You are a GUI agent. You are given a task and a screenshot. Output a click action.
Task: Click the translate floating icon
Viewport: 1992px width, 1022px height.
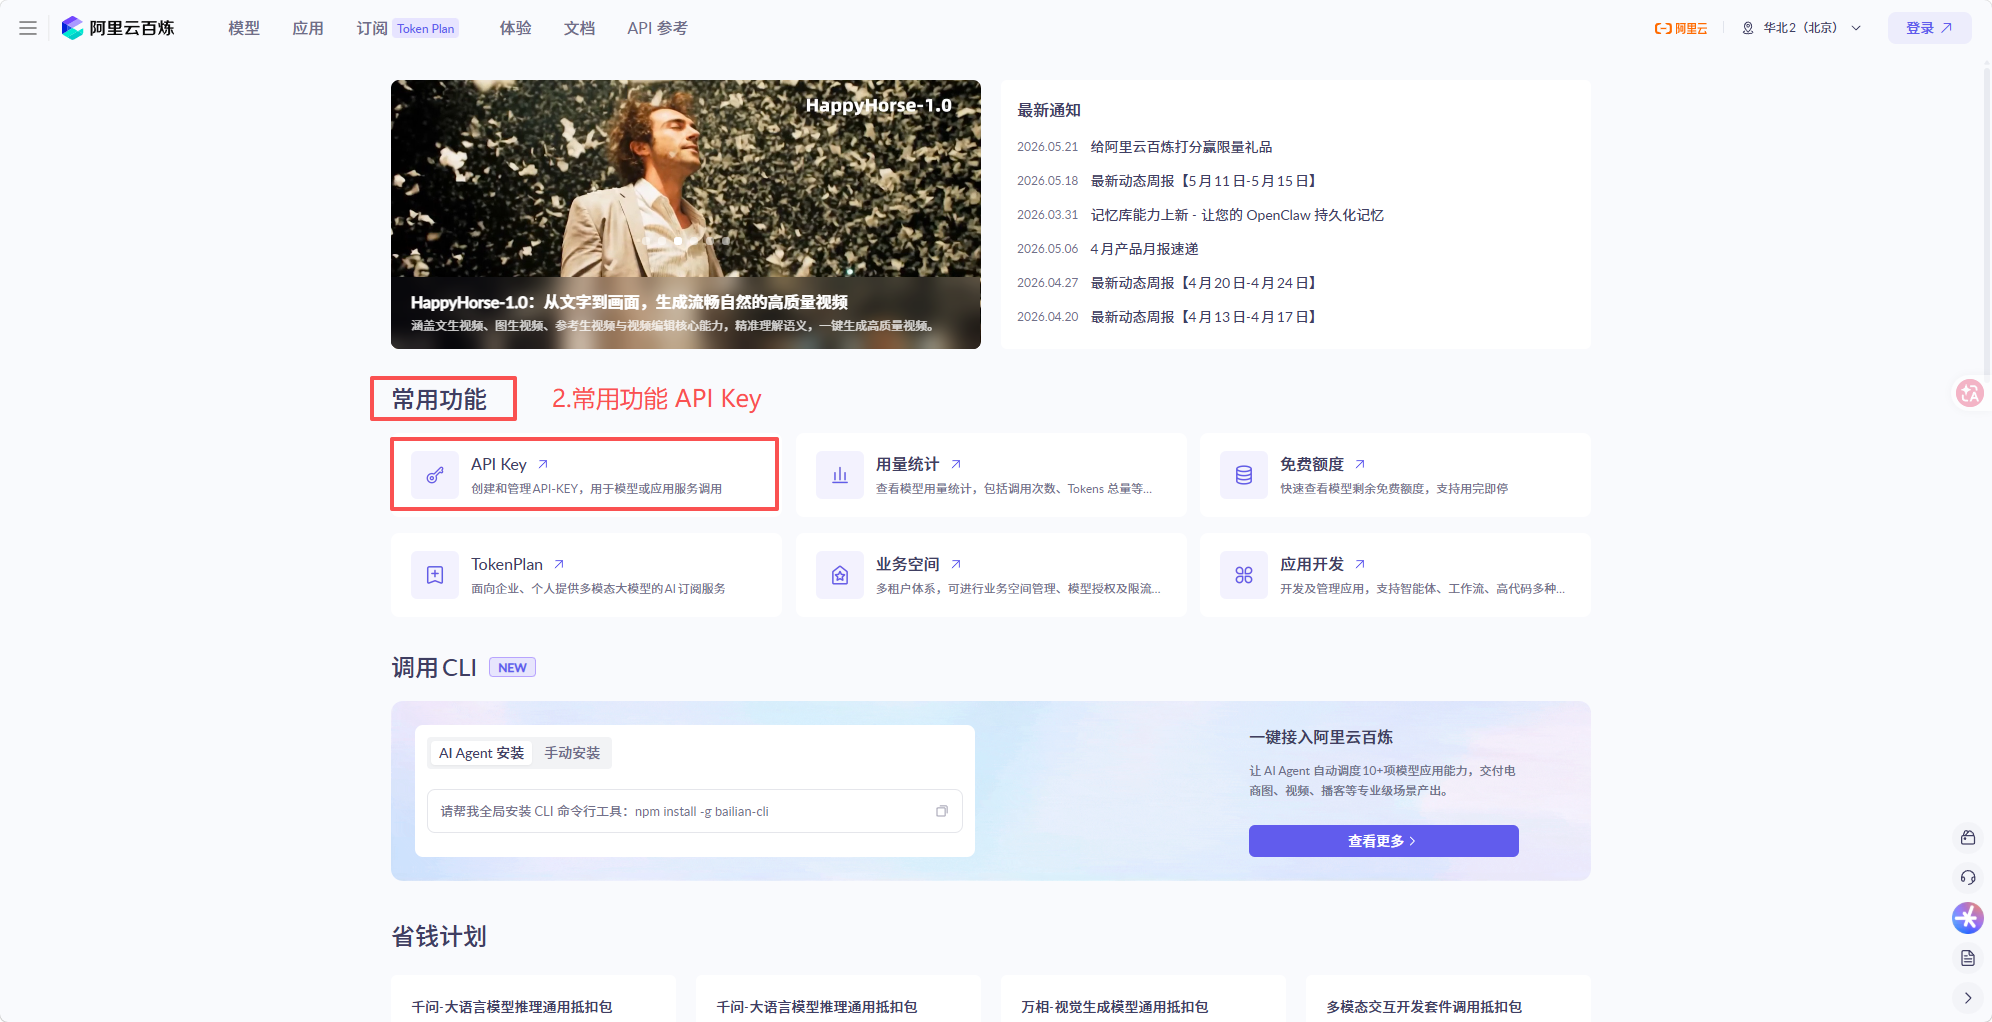[x=1969, y=393]
